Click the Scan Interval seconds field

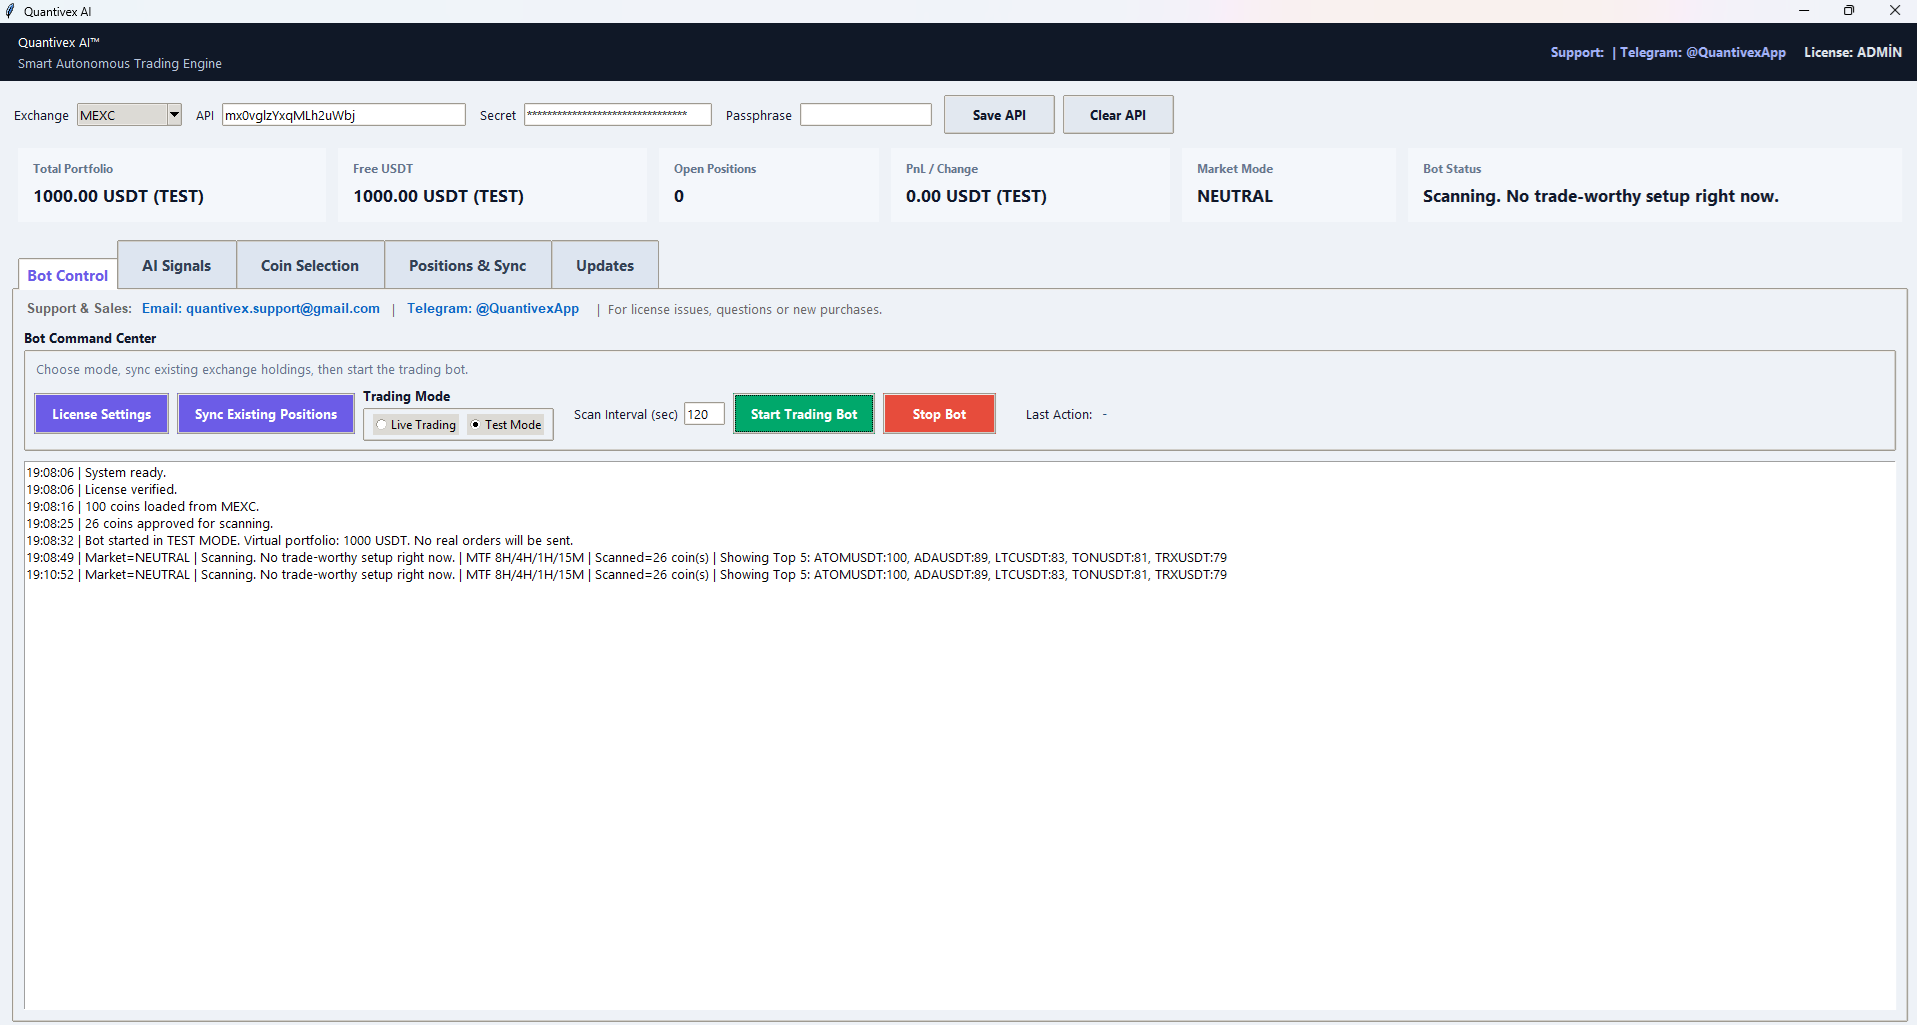pos(704,414)
